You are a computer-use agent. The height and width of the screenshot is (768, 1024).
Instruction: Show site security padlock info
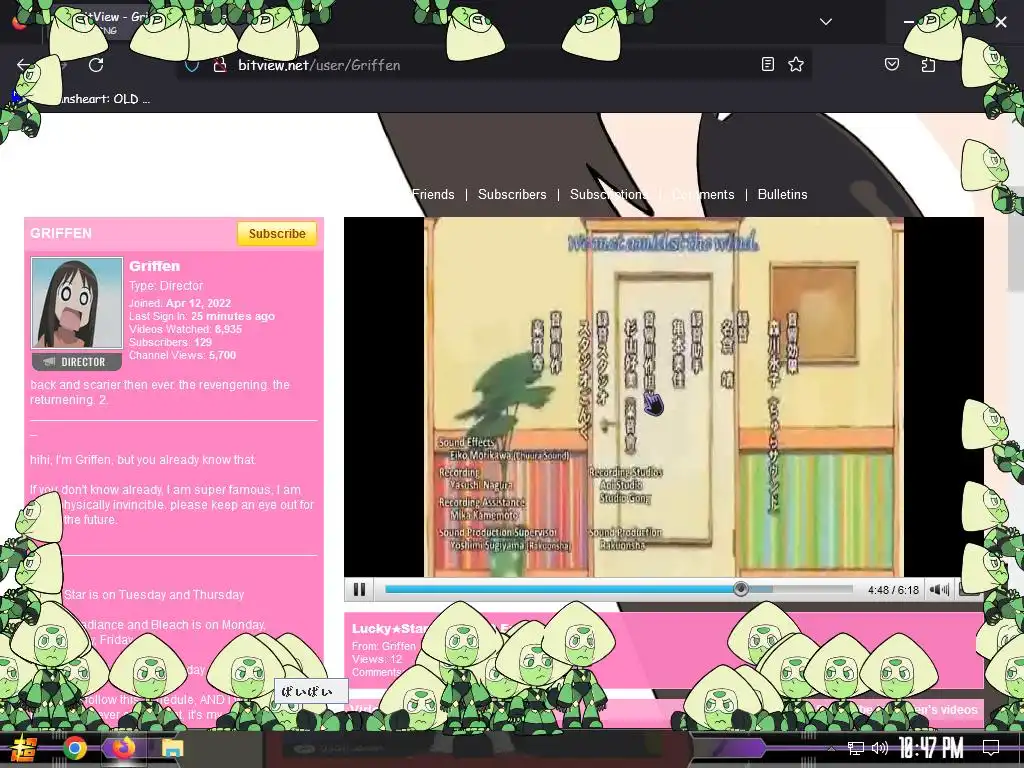[x=219, y=65]
